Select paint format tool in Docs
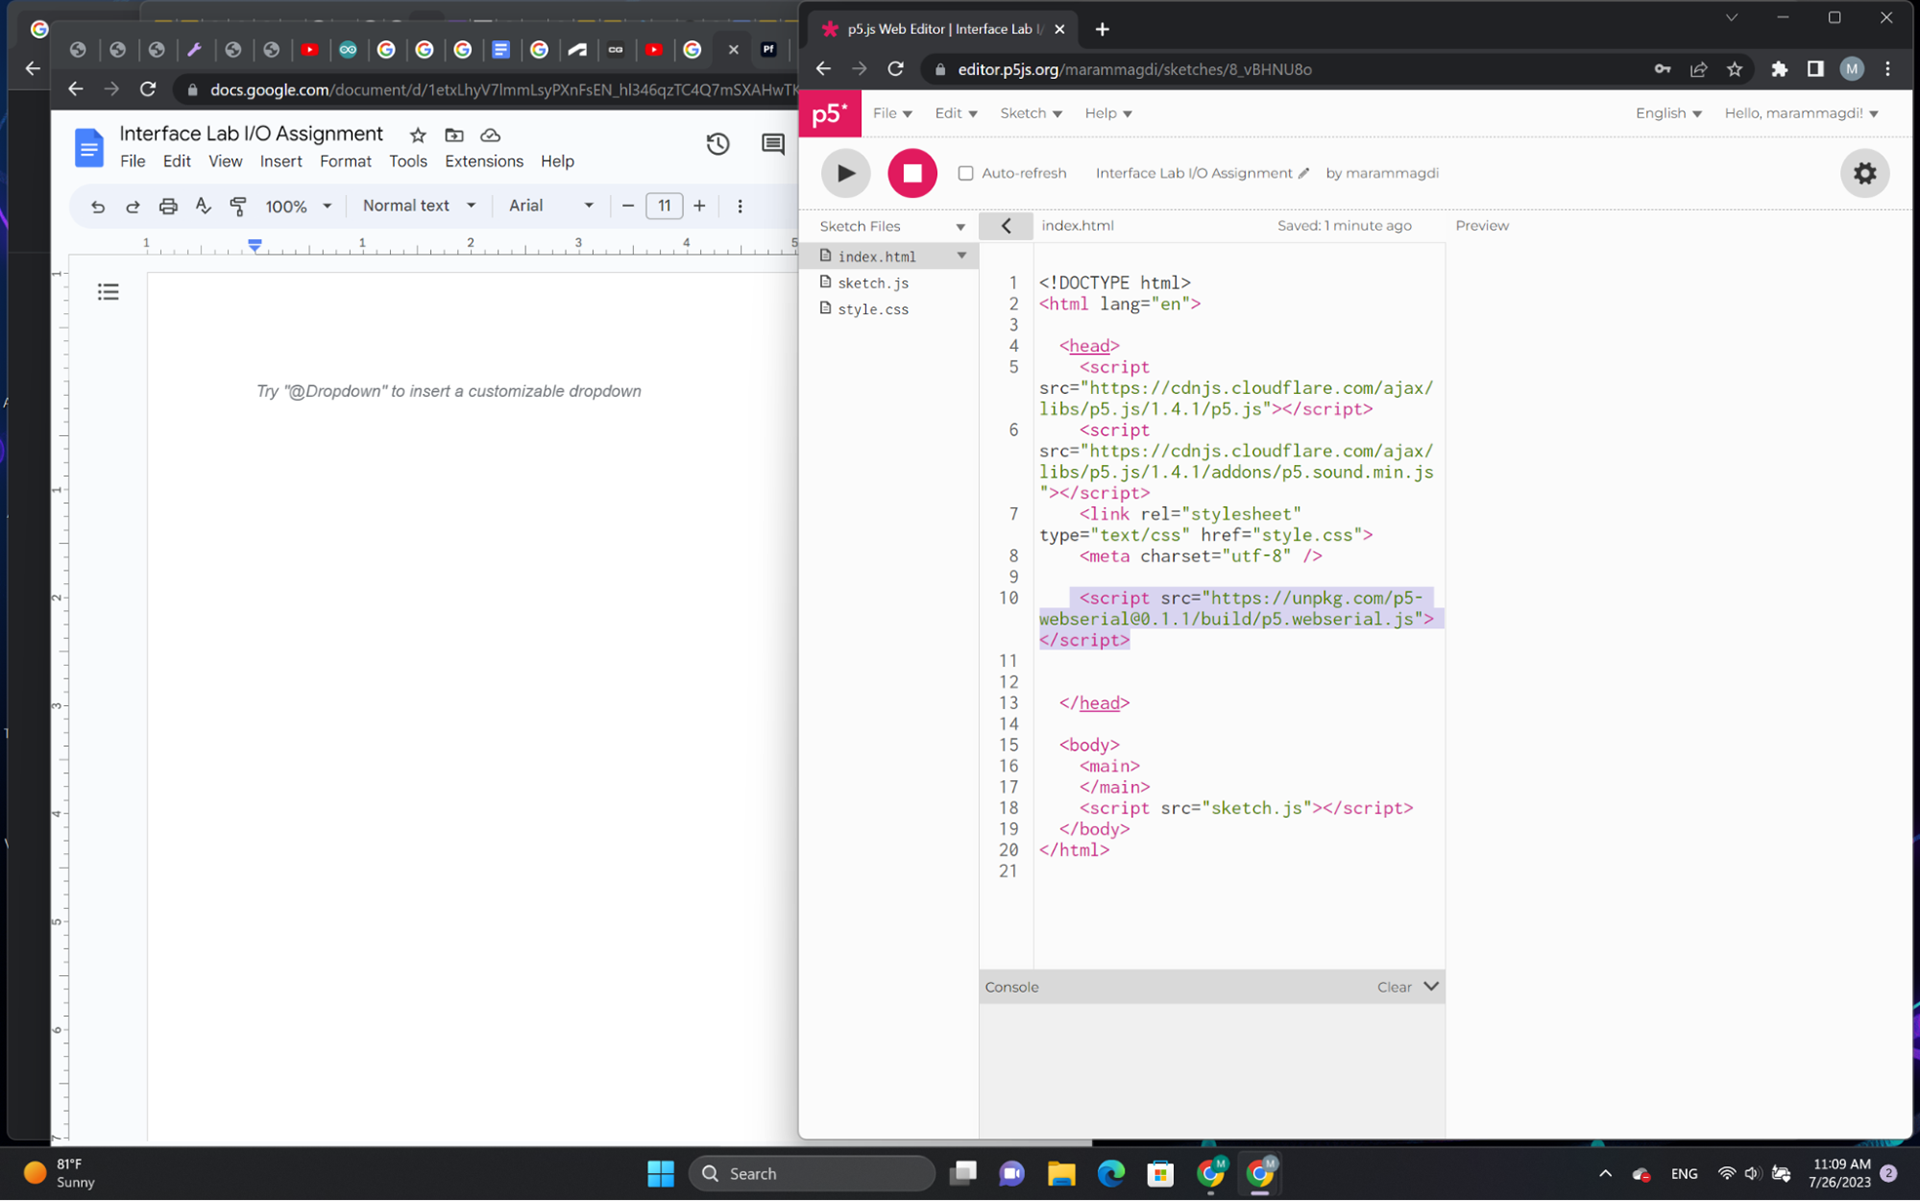Viewport: 1920px width, 1201px height. click(x=238, y=206)
